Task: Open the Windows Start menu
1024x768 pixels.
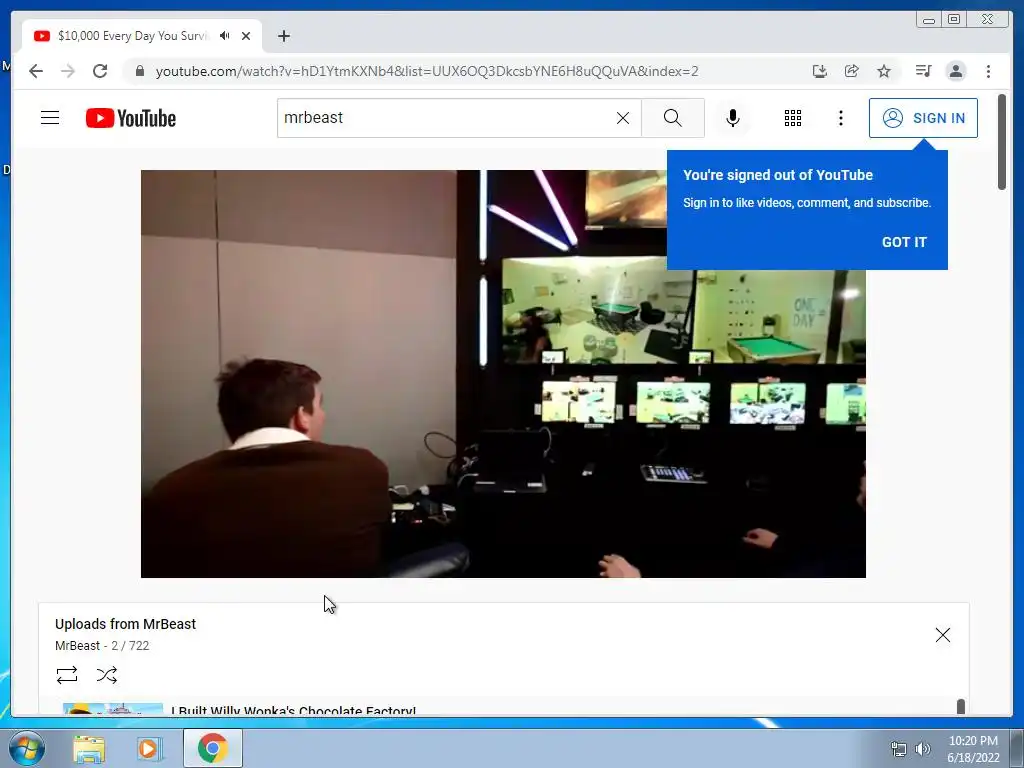Action: [27, 748]
